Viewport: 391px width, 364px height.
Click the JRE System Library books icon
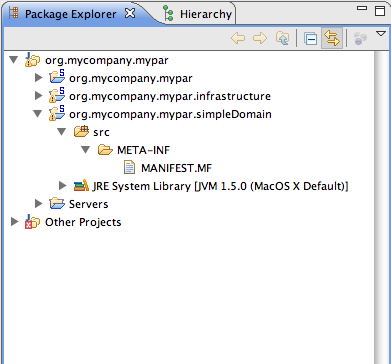(81, 185)
